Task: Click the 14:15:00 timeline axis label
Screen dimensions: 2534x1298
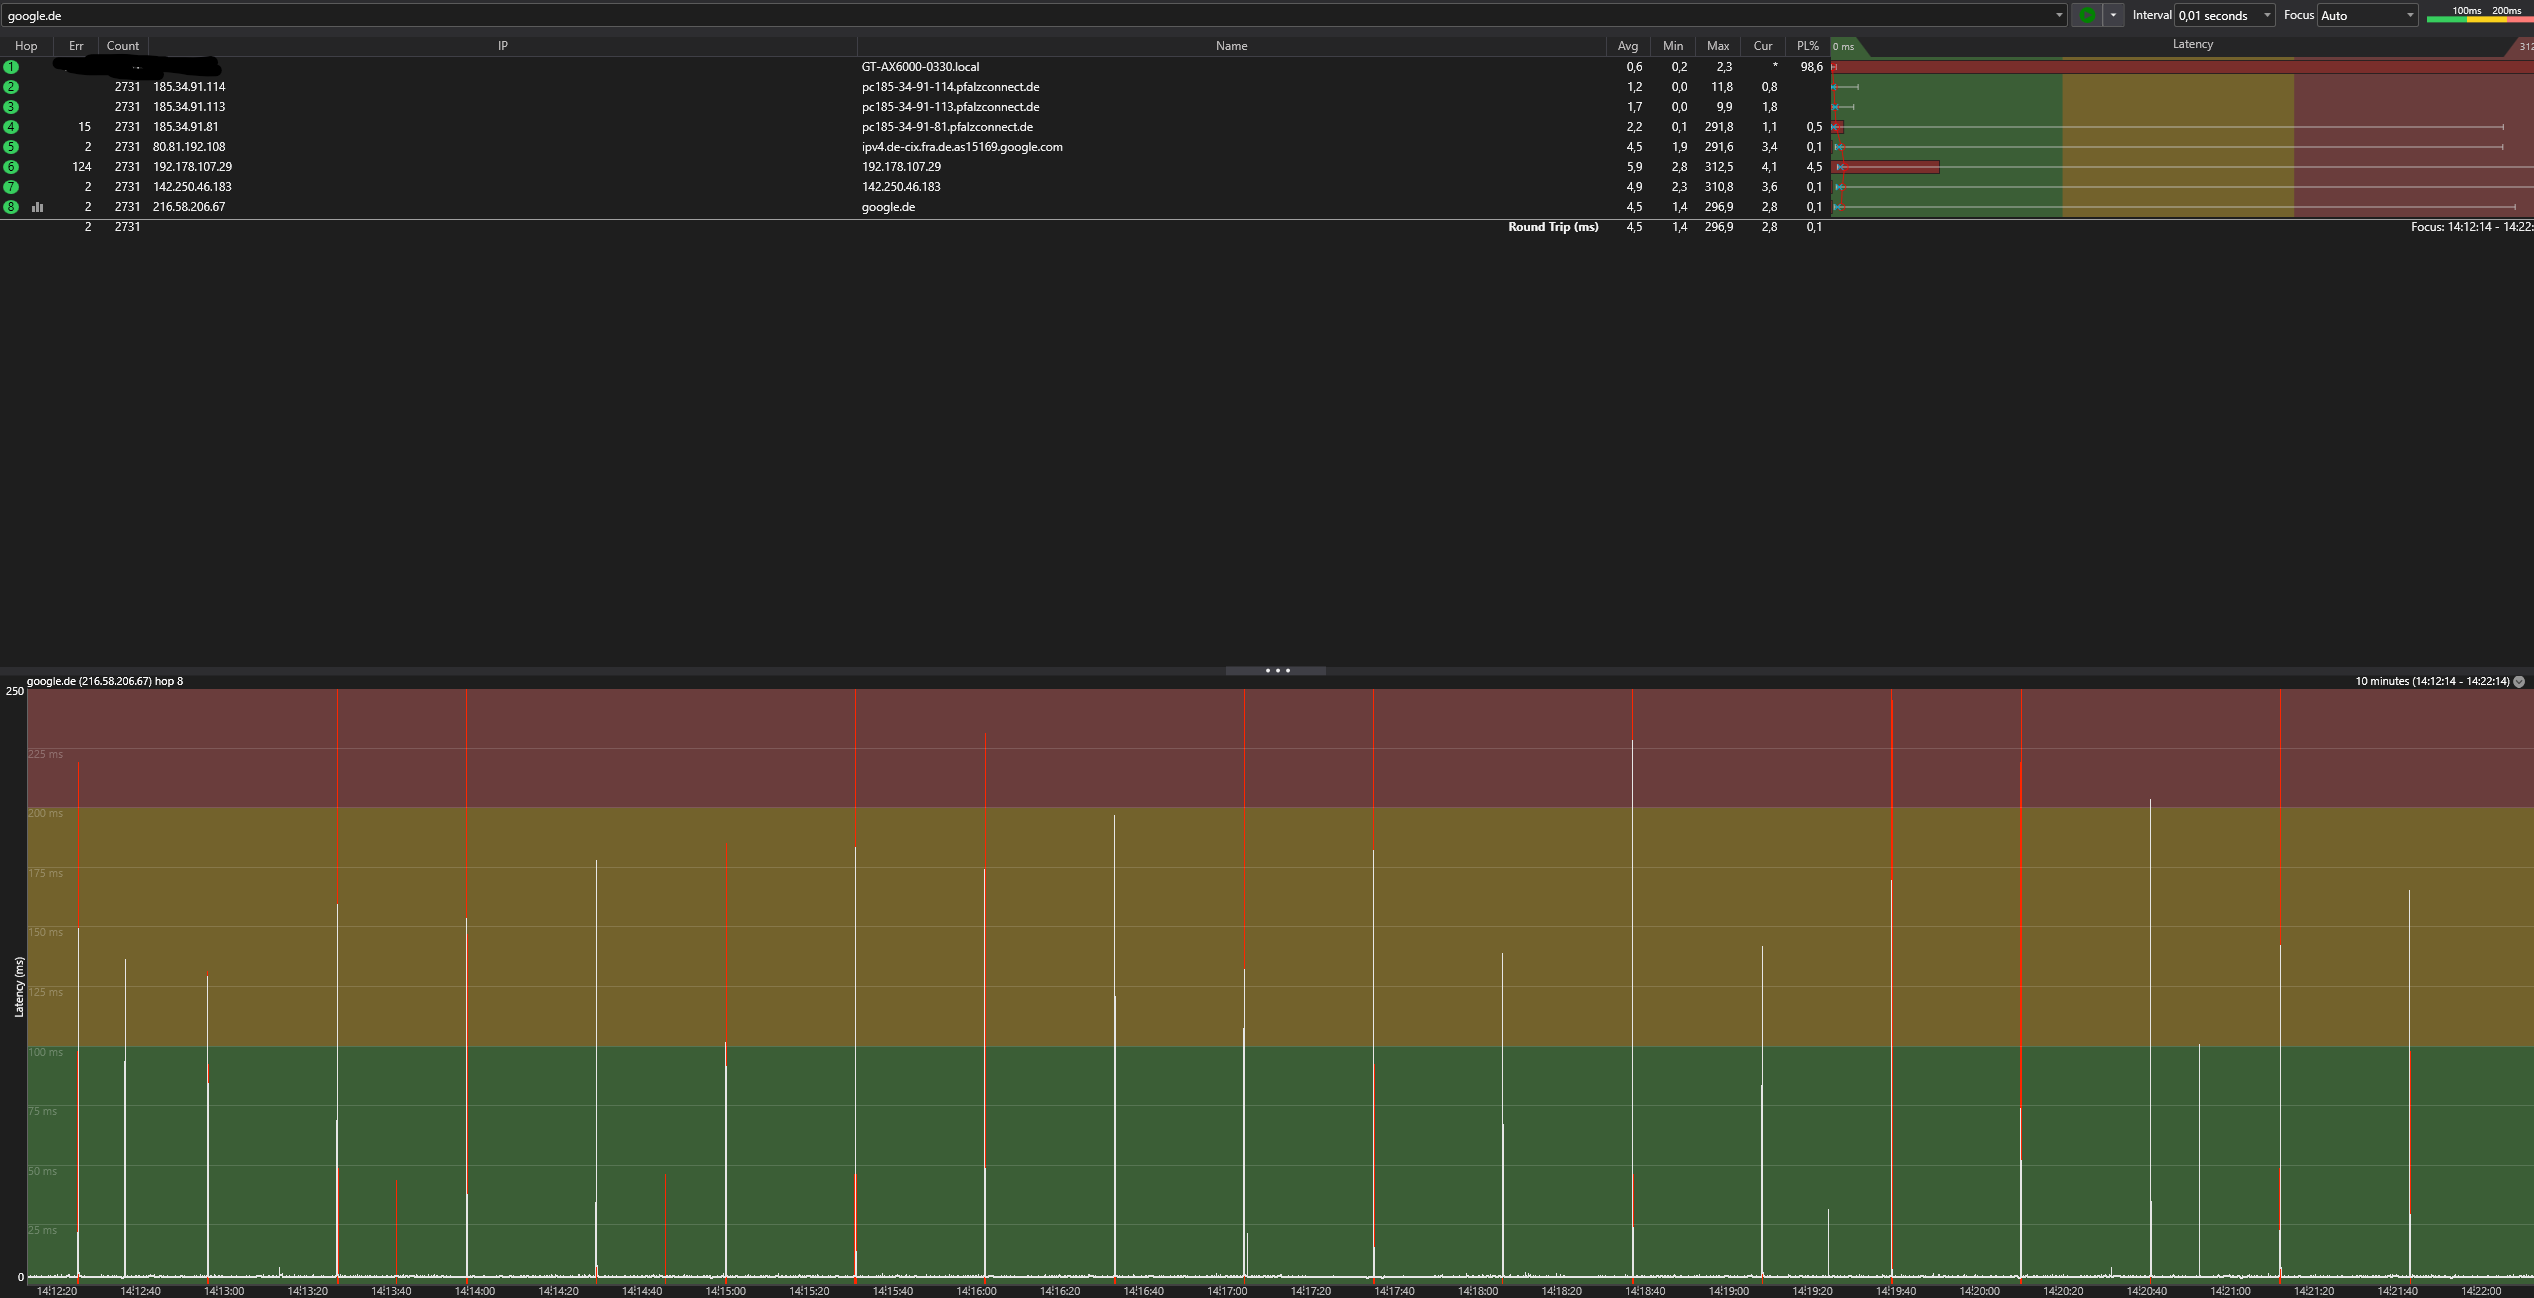Action: tap(725, 1291)
